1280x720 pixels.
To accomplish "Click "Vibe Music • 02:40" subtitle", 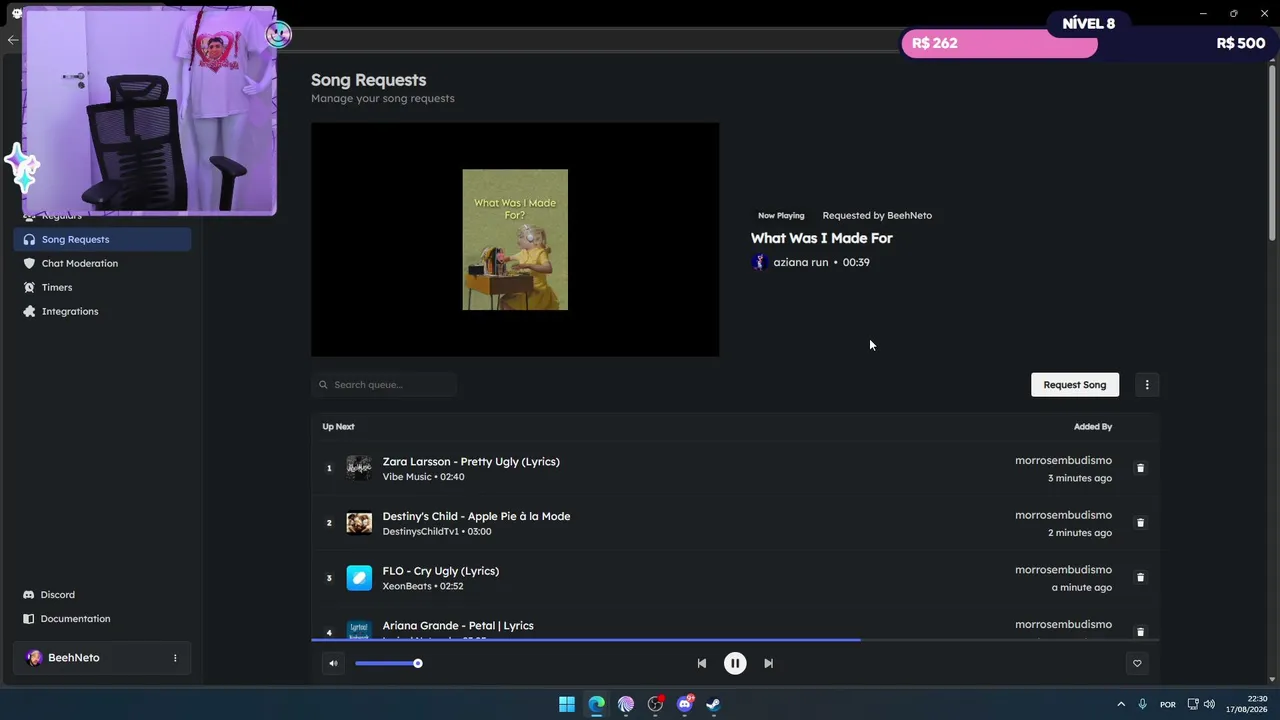I will (423, 477).
